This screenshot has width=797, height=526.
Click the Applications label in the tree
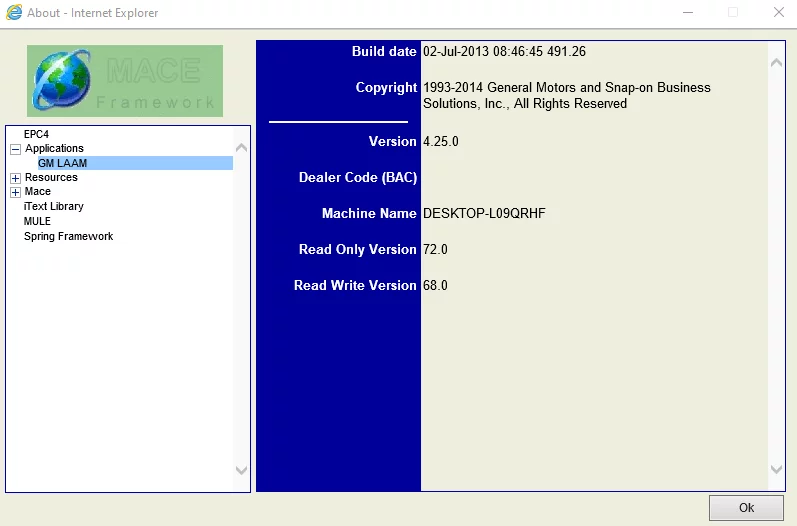coord(54,148)
